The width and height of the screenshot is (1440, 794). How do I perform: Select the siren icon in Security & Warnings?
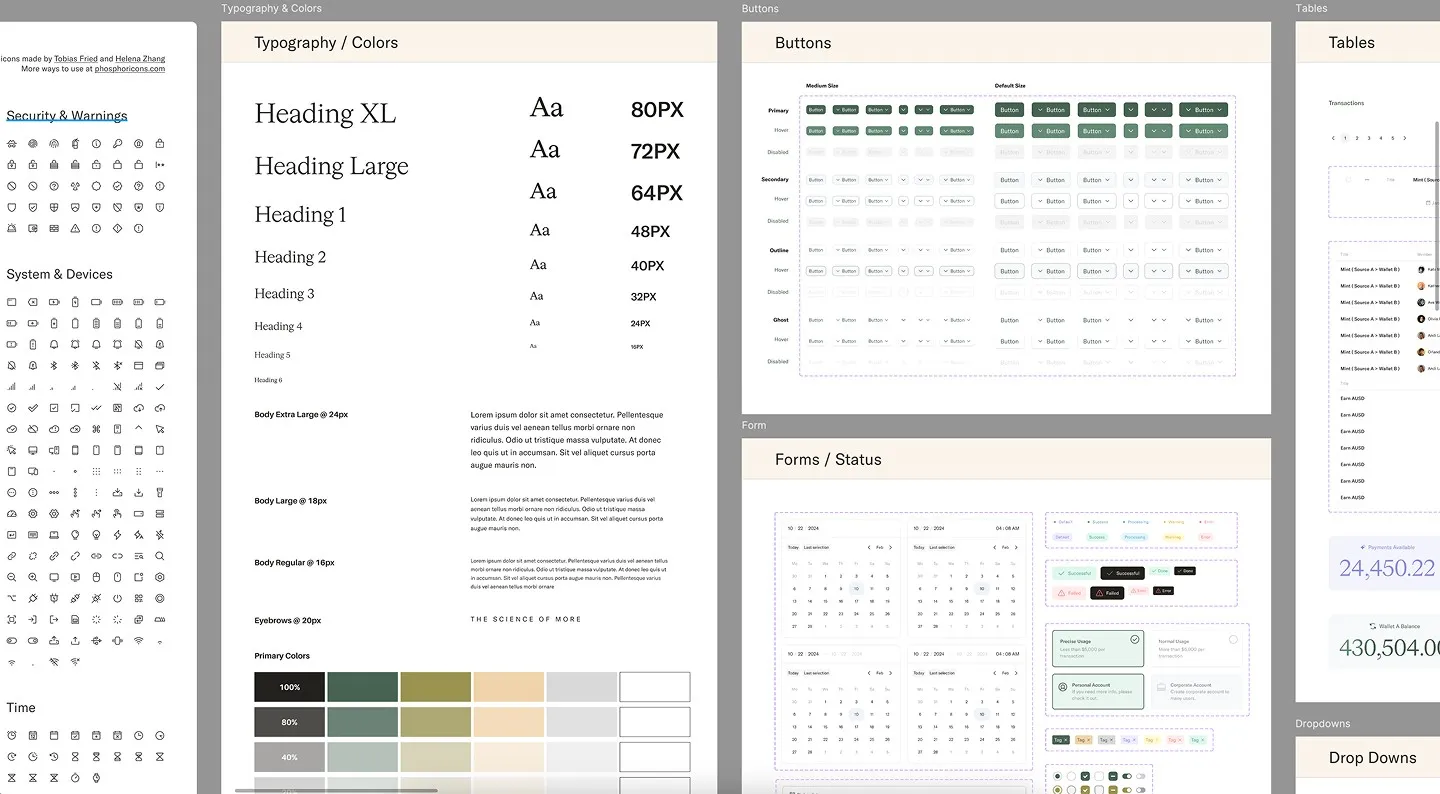point(12,228)
